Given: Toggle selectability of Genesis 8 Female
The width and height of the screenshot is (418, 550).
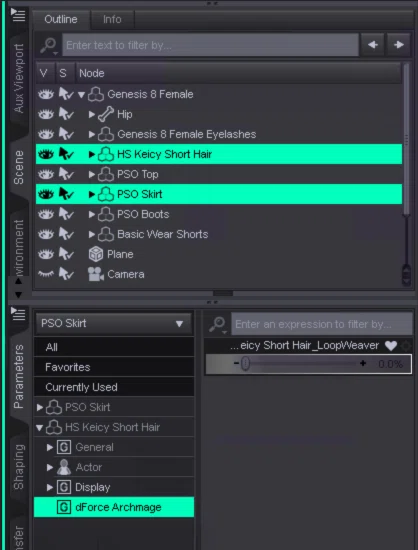Looking at the screenshot, I should point(66,94).
